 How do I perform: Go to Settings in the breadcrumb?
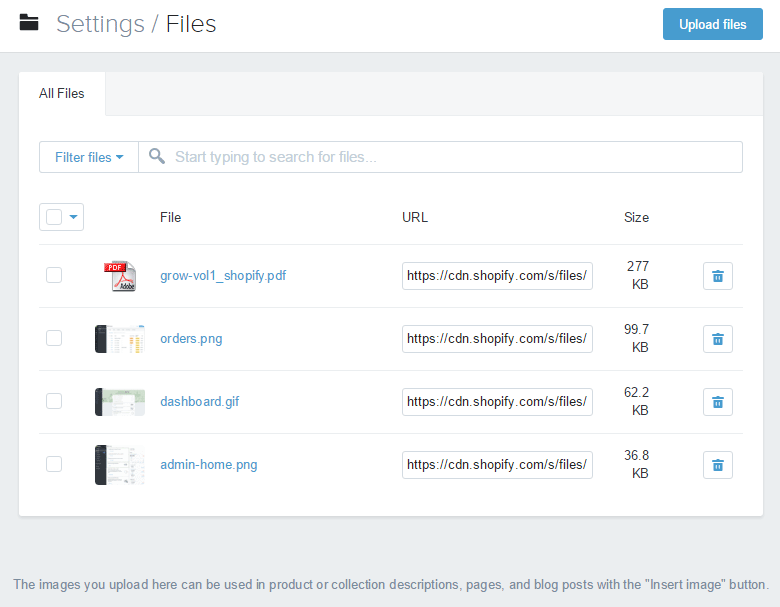(x=101, y=24)
